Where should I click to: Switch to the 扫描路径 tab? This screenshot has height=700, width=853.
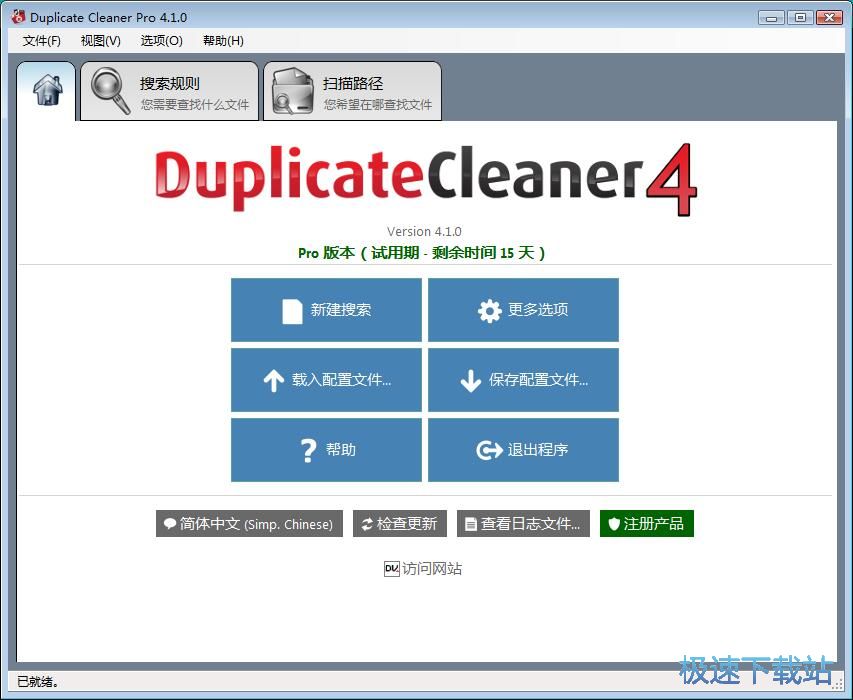coord(353,91)
